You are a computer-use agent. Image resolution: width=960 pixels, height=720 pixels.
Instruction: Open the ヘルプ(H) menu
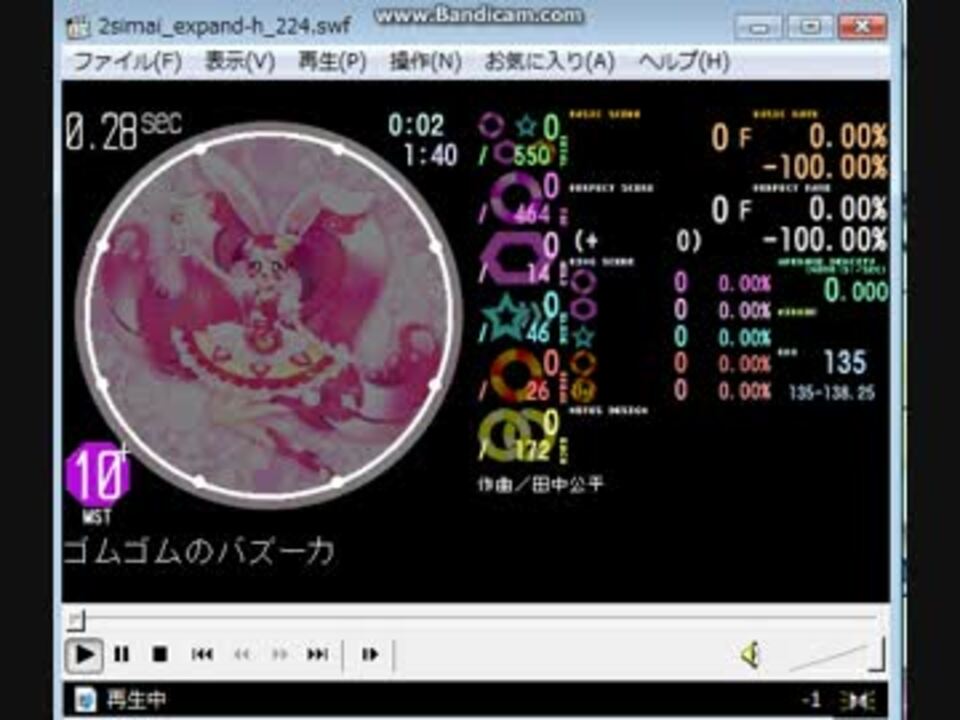click(684, 62)
